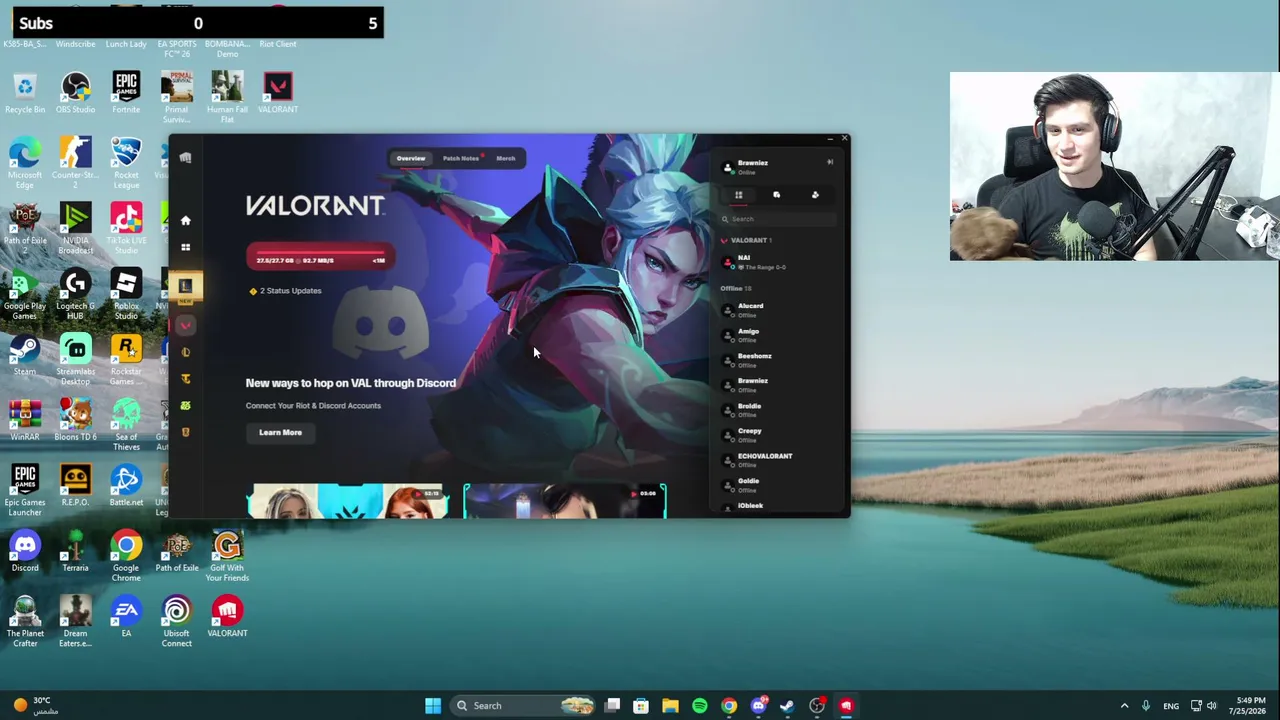
Task: Open the Merch tab
Action: [506, 158]
